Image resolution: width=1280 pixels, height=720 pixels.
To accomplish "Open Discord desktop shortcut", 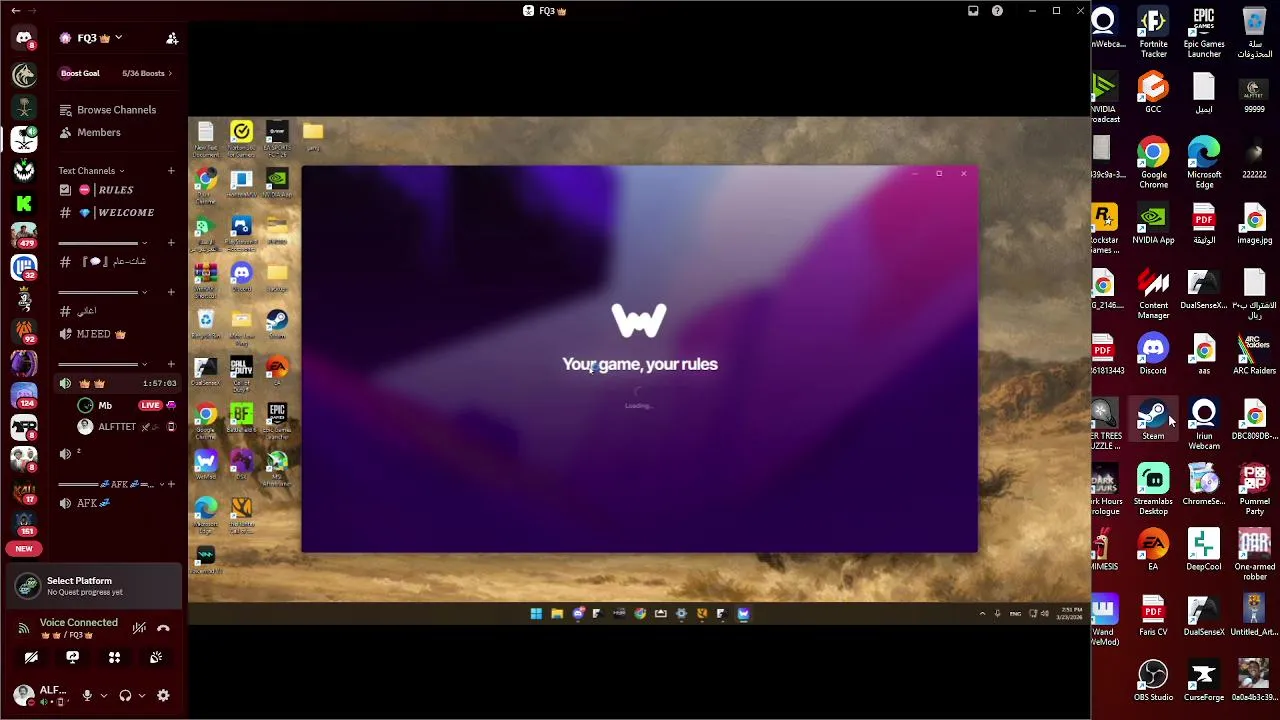I will 1153,355.
